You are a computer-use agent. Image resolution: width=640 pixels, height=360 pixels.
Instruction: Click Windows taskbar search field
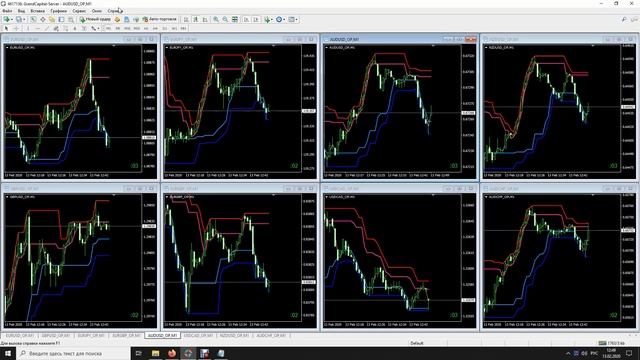[x=73, y=353]
